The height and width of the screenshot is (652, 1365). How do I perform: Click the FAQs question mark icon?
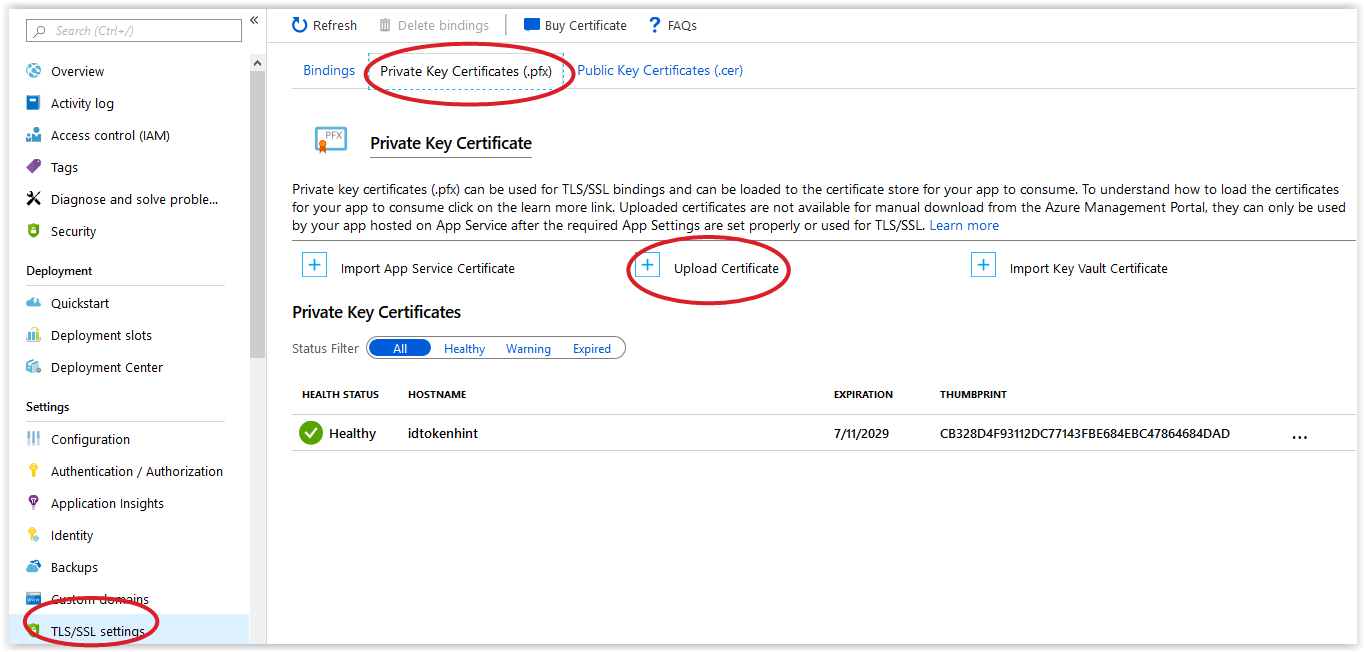tap(655, 25)
